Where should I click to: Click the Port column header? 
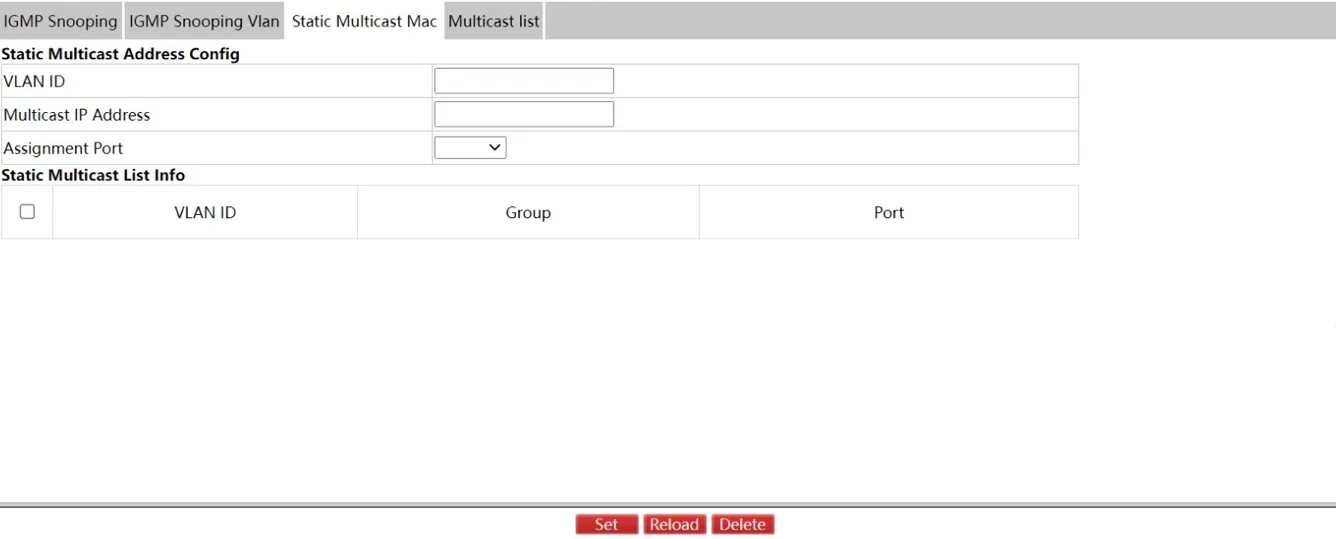coord(889,212)
